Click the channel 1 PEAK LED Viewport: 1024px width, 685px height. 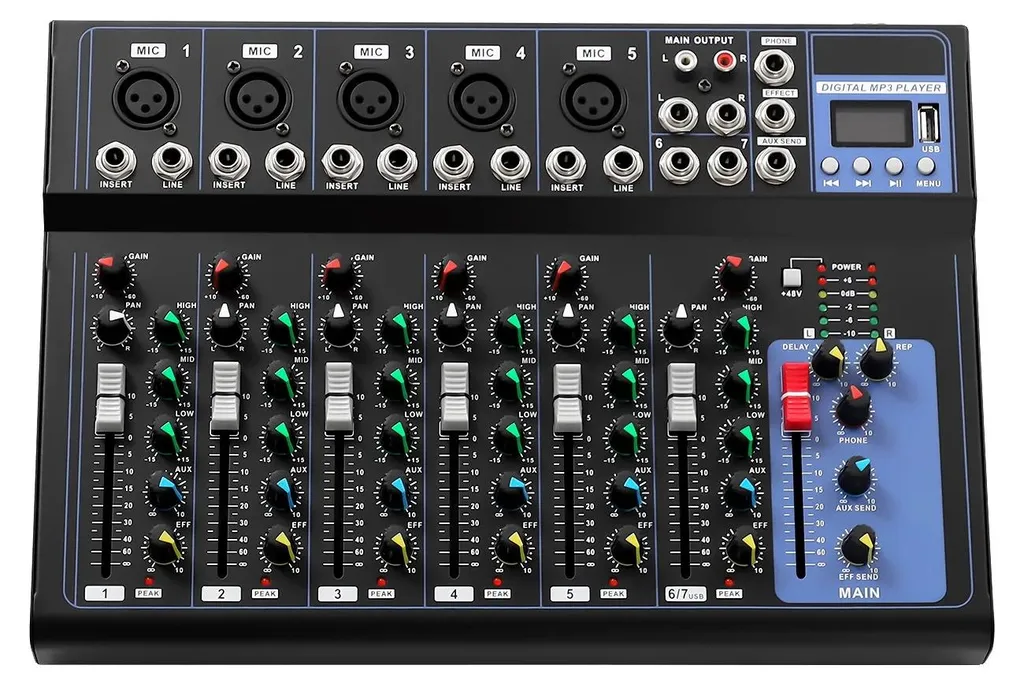click(149, 581)
